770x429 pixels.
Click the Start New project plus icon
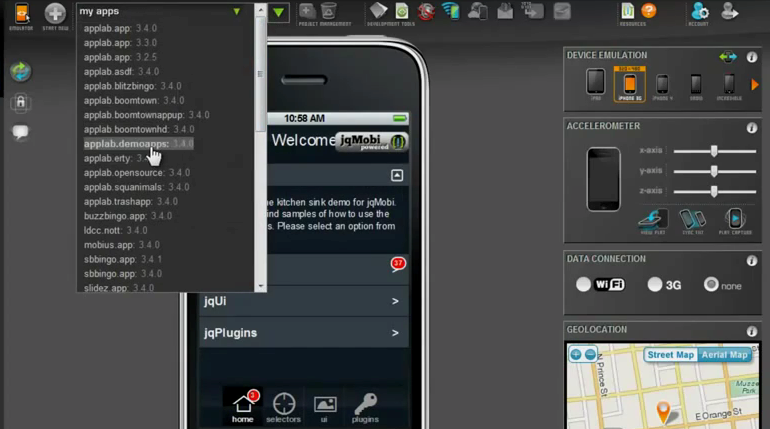55,13
